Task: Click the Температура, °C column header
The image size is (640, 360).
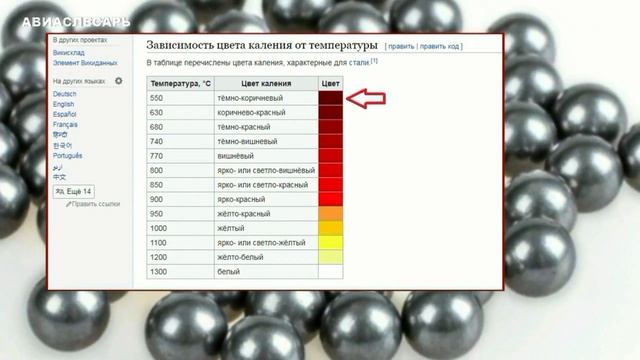Action: 180,84
